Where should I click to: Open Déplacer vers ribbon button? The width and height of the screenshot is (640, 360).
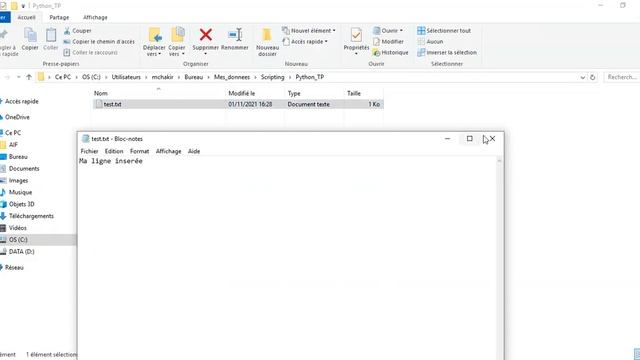[x=154, y=42]
